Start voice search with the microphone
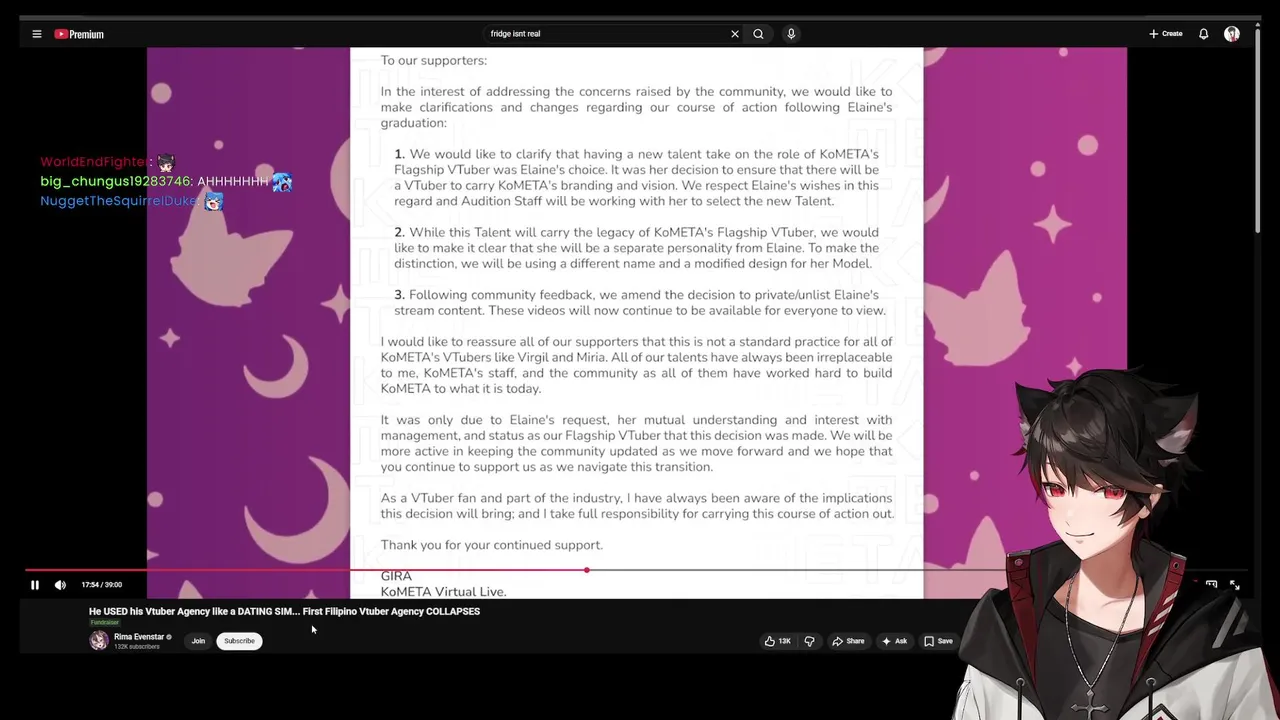1280x720 pixels. point(791,34)
